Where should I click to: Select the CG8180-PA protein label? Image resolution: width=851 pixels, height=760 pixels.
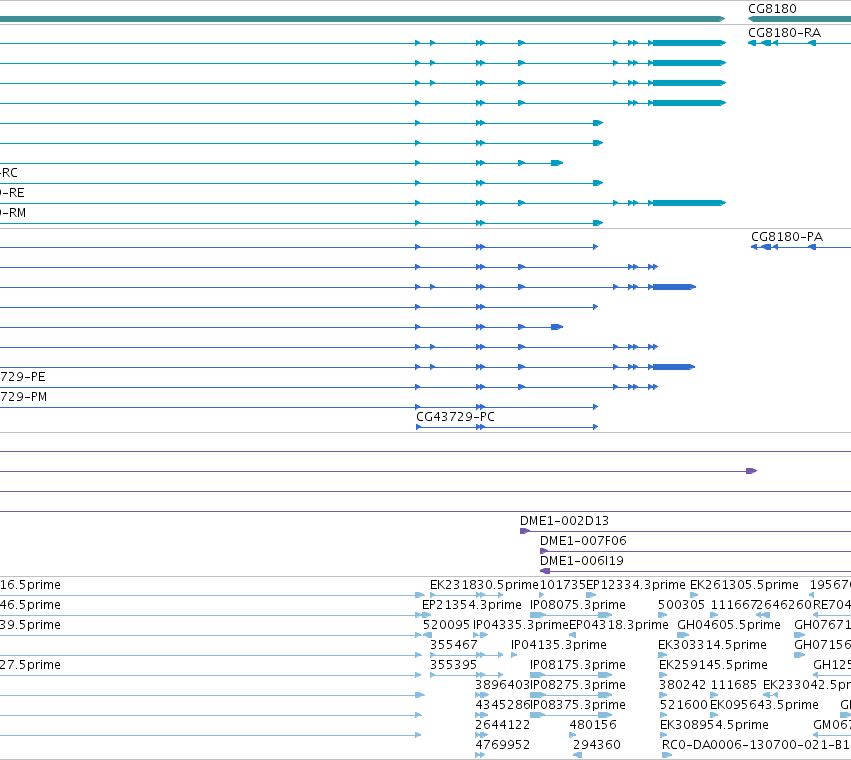[x=786, y=237]
